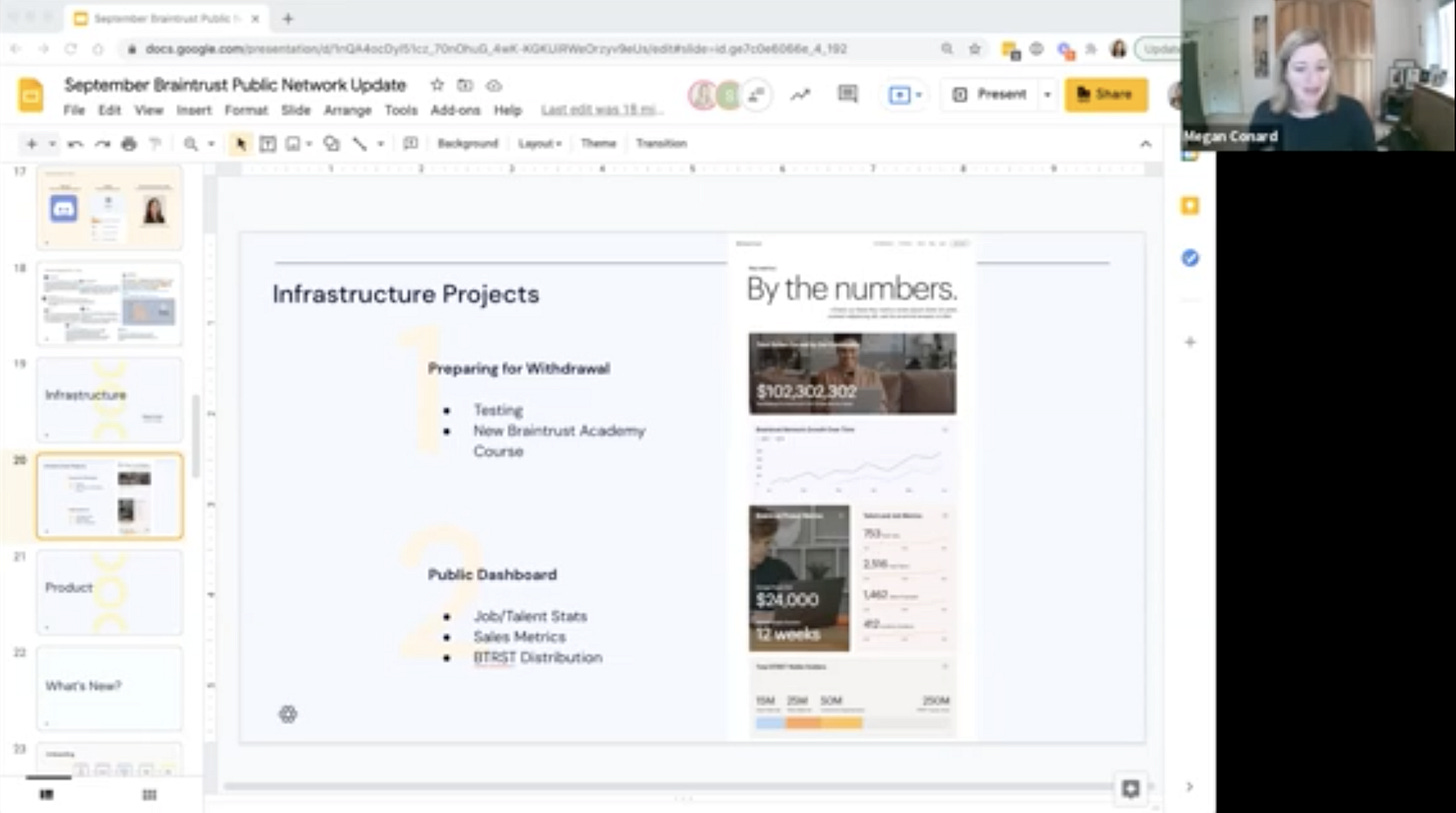The image size is (1456, 813).
Task: Click the green 'S' collaborator avatar
Action: [x=729, y=95]
